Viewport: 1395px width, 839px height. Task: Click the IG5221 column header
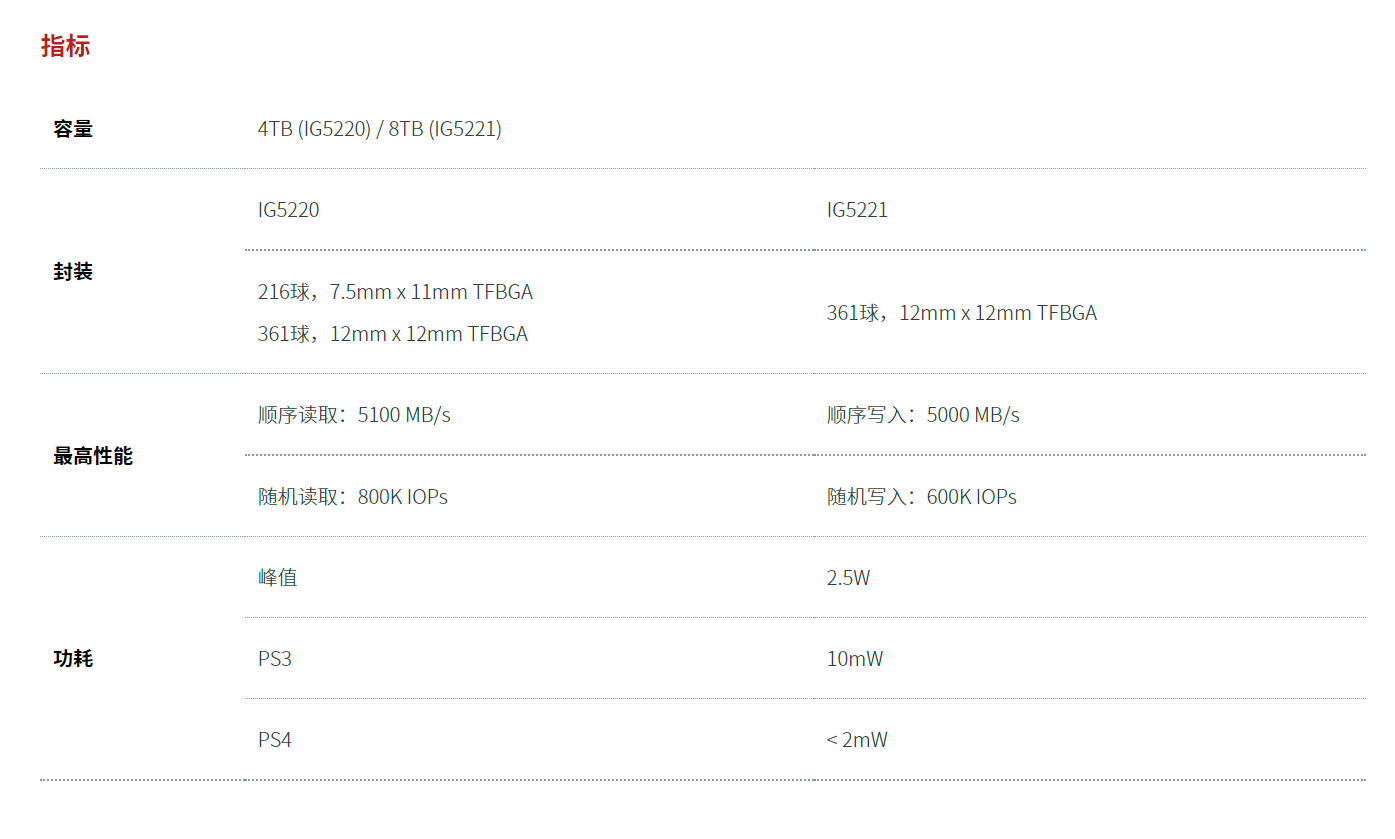857,210
